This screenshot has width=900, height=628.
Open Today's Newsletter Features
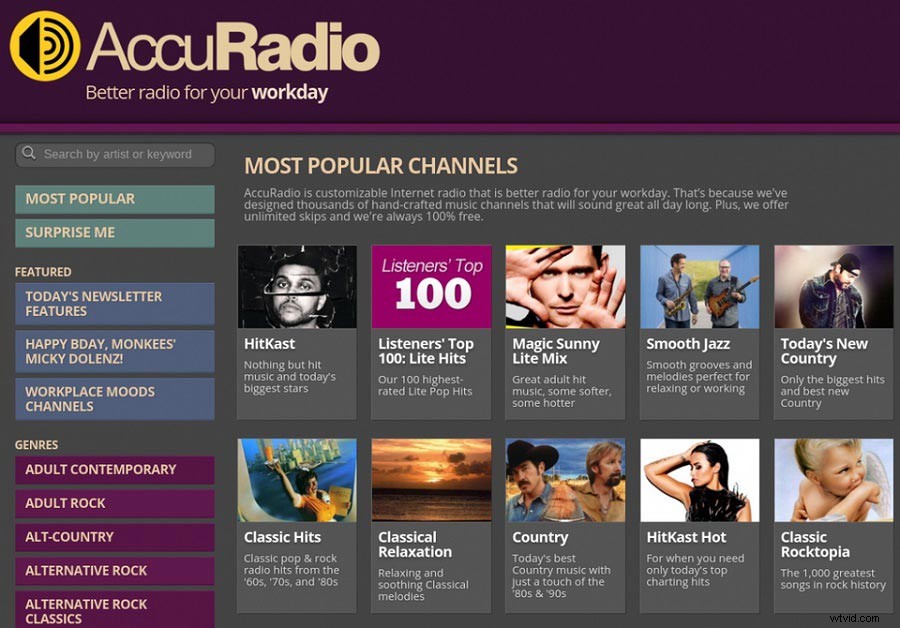[114, 303]
